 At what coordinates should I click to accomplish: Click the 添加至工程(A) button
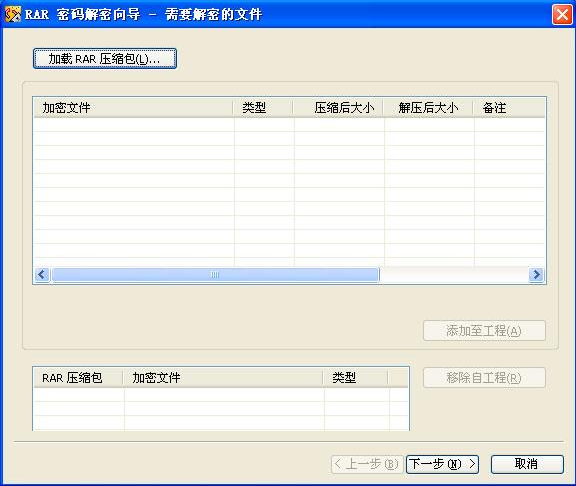click(484, 331)
